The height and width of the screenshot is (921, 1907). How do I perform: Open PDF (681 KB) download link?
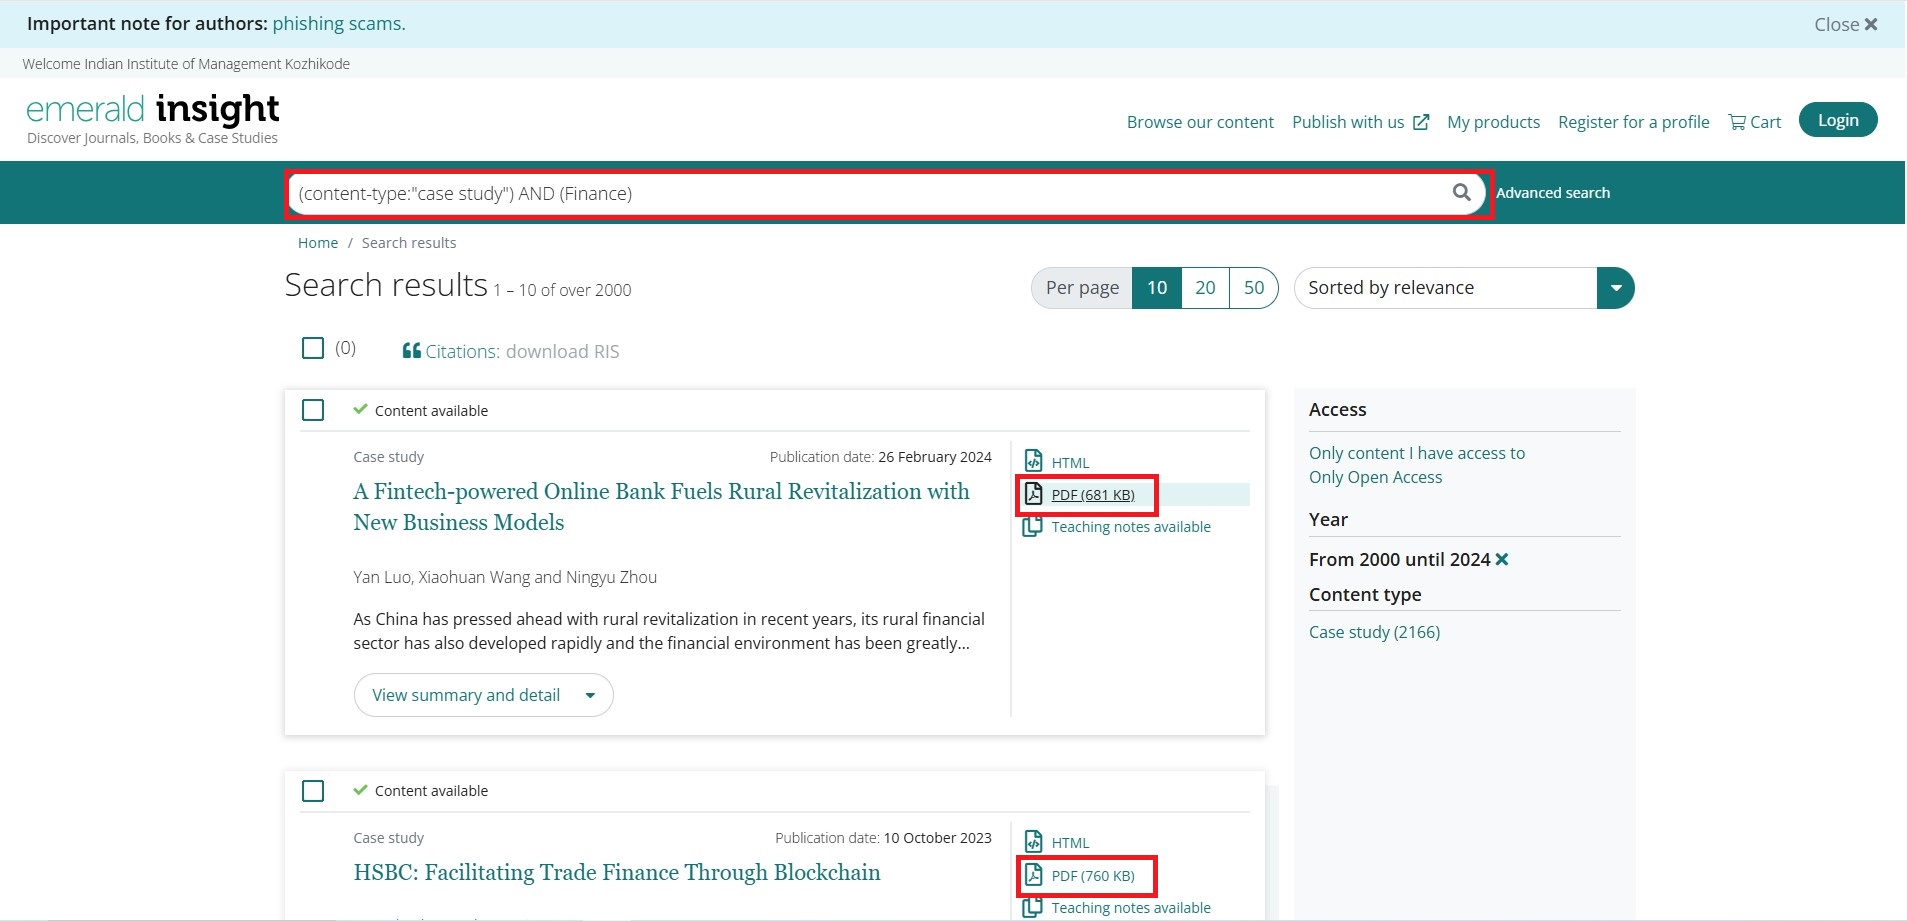[1092, 495]
